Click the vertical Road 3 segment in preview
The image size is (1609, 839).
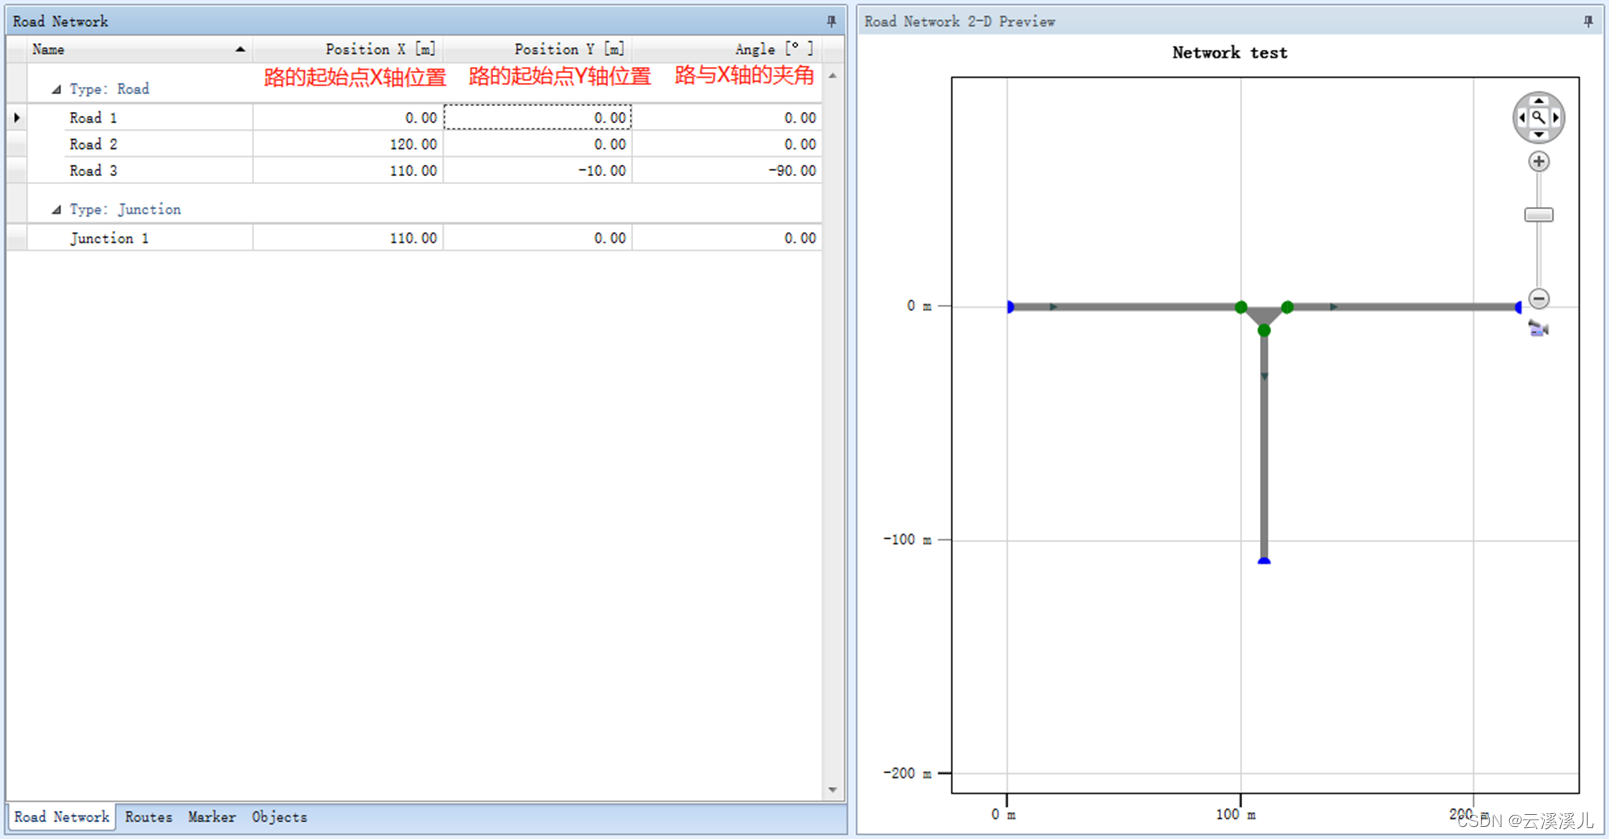(x=1264, y=445)
